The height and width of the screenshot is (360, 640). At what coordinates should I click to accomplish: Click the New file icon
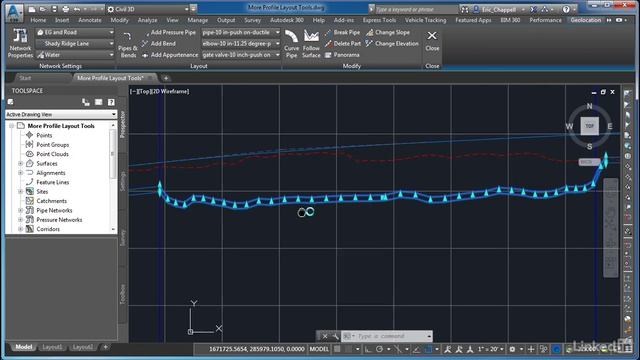click(32, 9)
